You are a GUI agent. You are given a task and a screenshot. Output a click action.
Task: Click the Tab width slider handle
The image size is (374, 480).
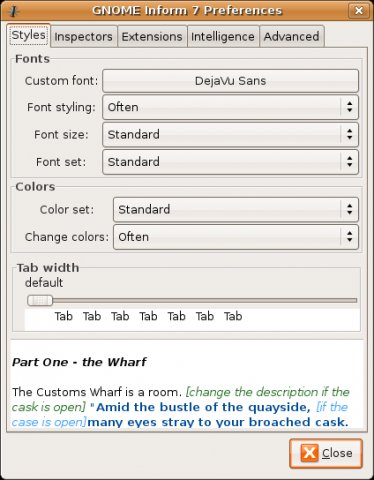[40, 301]
